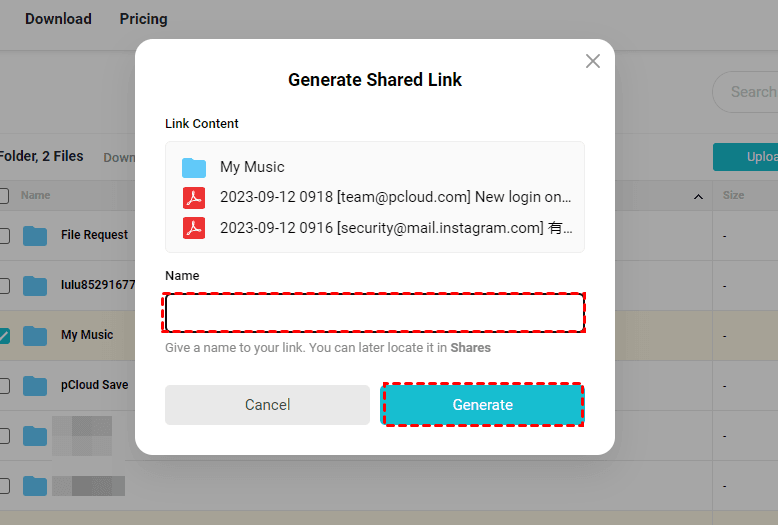Click the PDF icon for team@pcloud.com file
The width and height of the screenshot is (778, 525).
pyautogui.click(x=194, y=197)
